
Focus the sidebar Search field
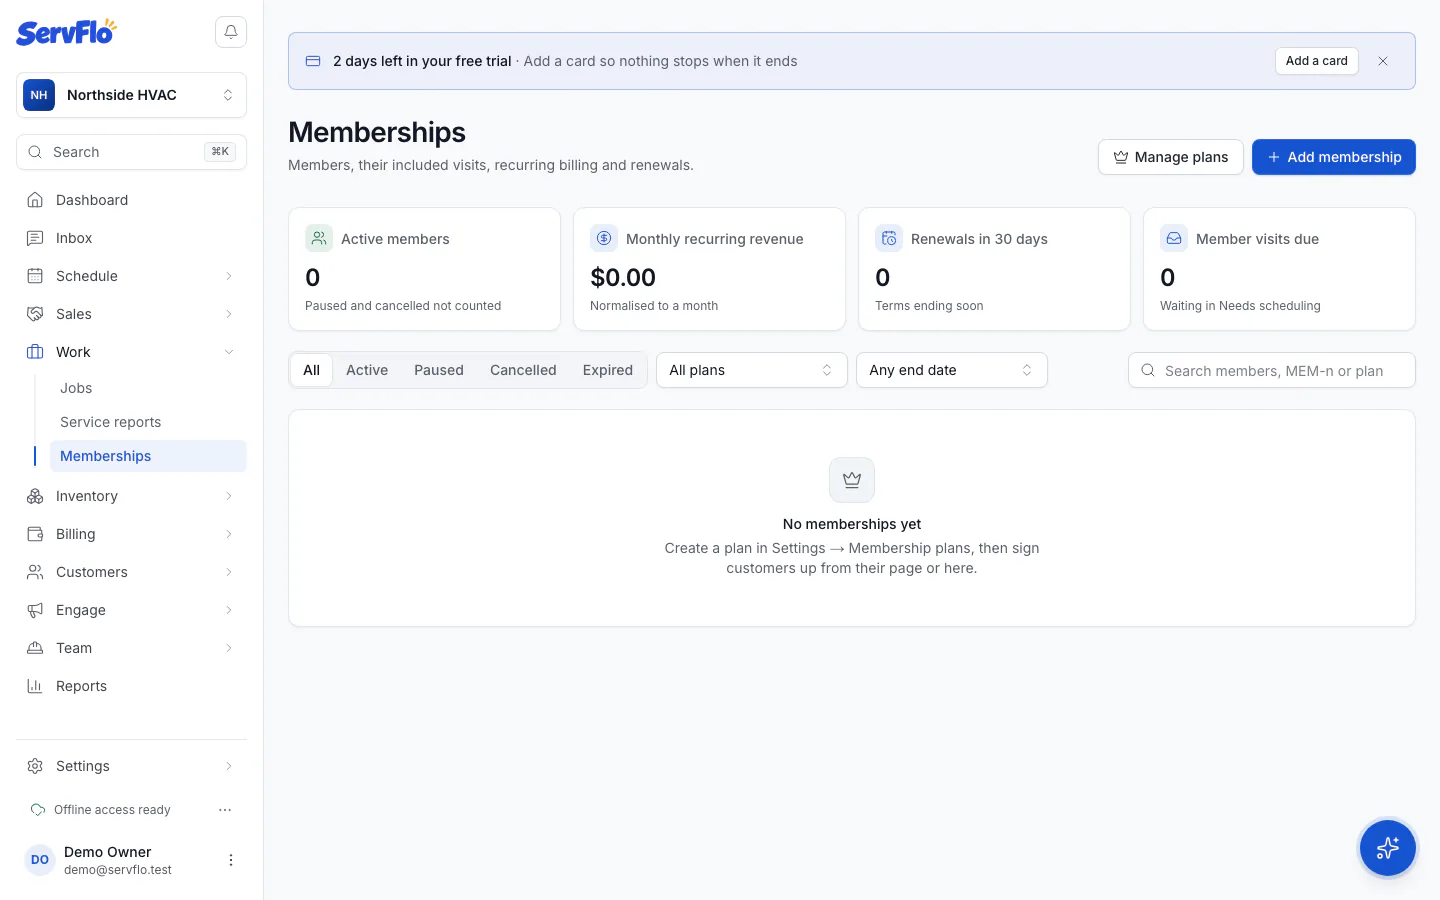[131, 152]
